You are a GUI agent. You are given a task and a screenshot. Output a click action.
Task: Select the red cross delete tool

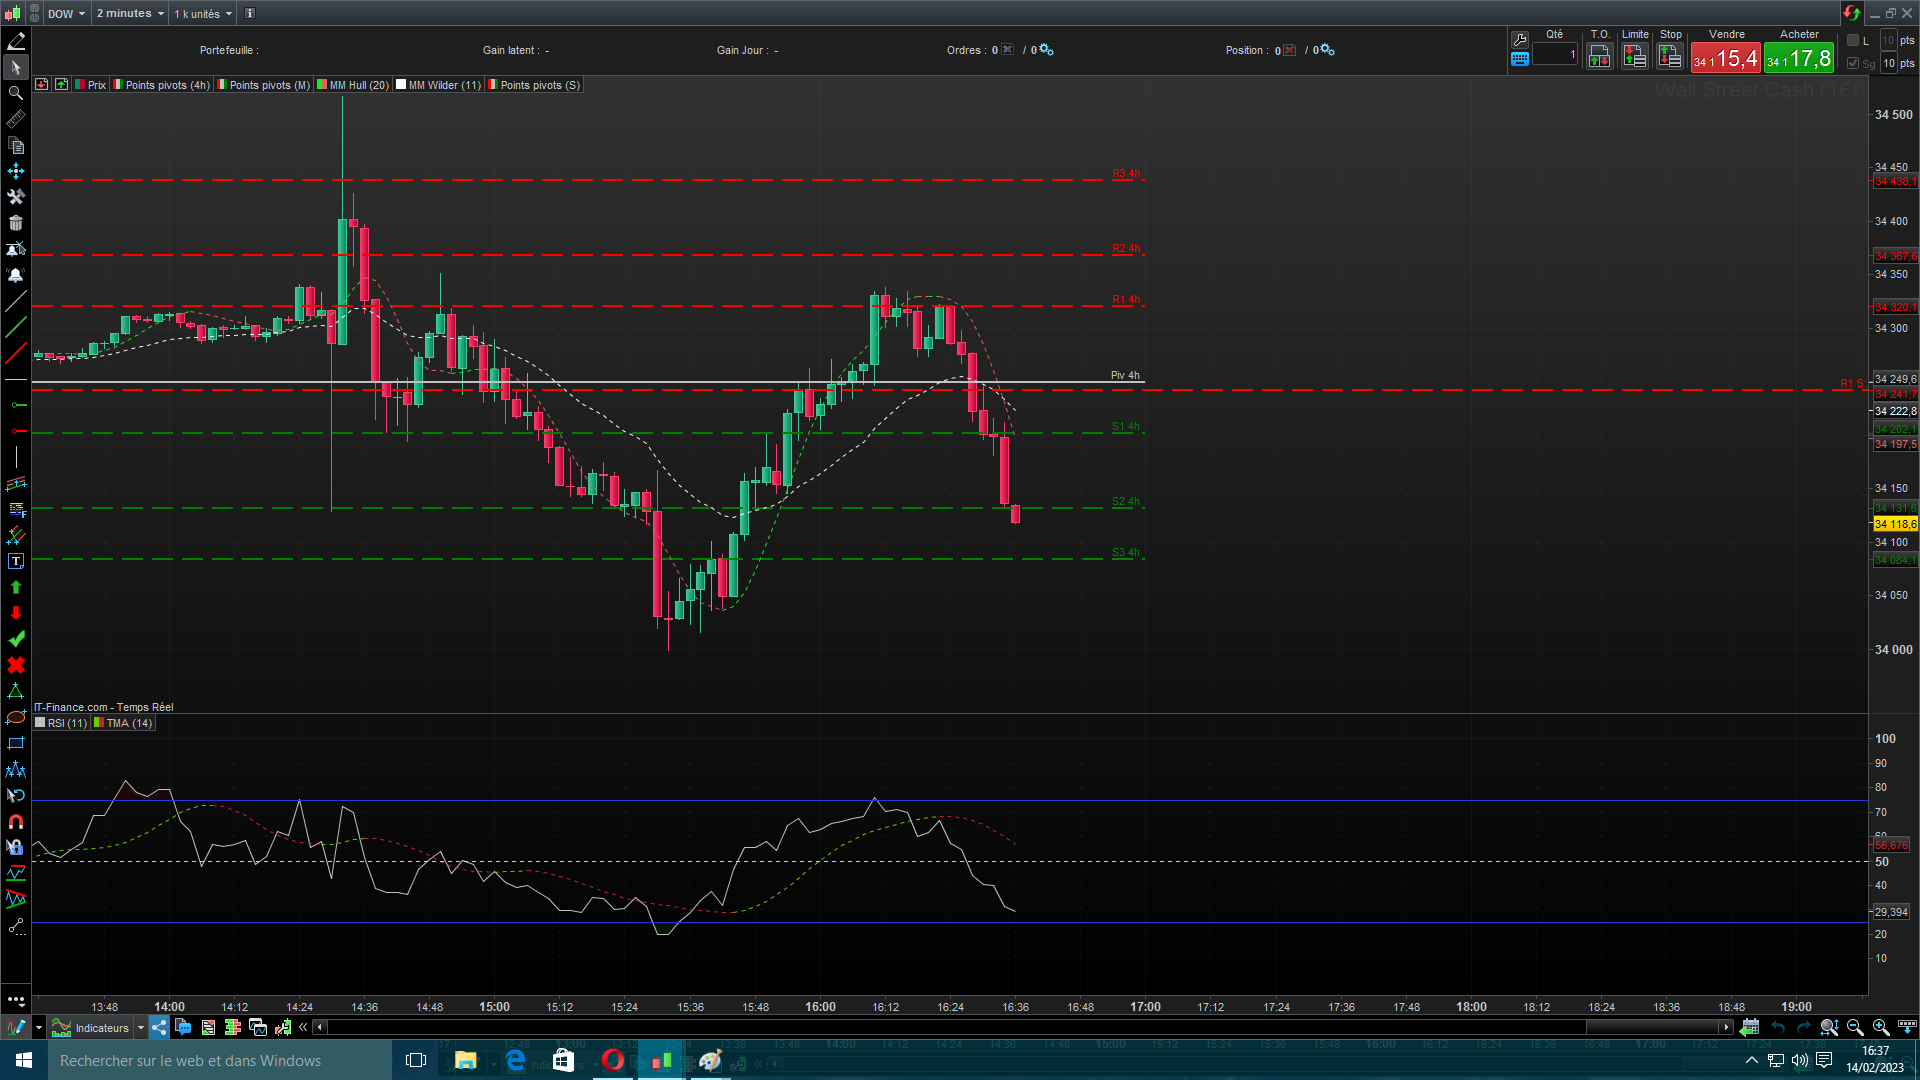click(16, 665)
